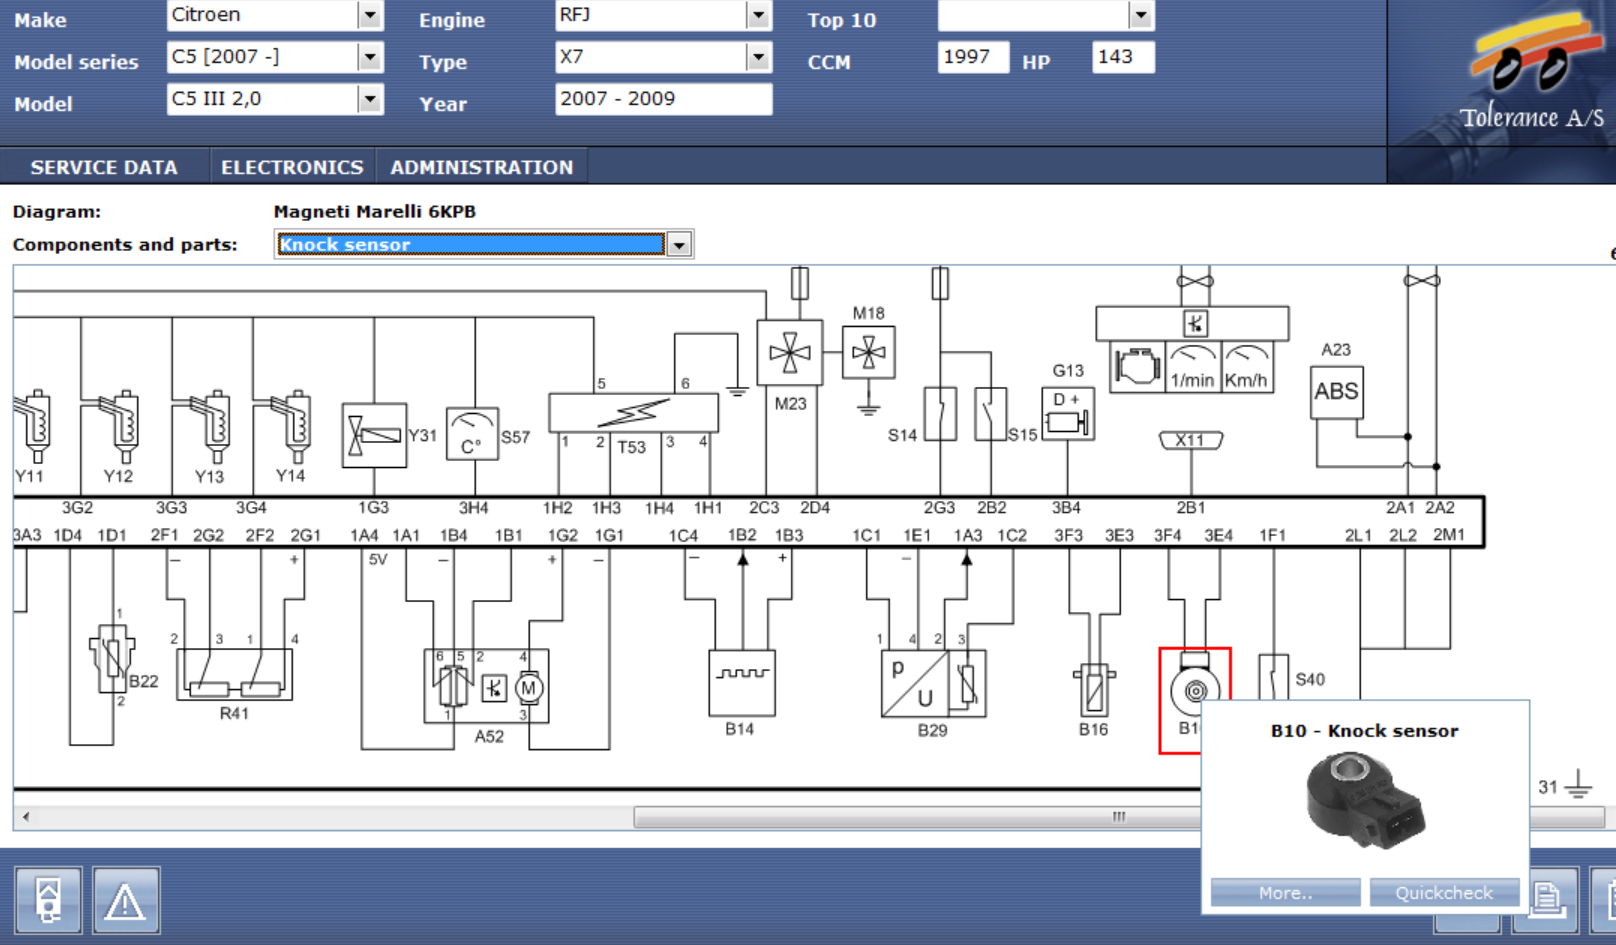Expand the Top 10 dropdown

1140,15
